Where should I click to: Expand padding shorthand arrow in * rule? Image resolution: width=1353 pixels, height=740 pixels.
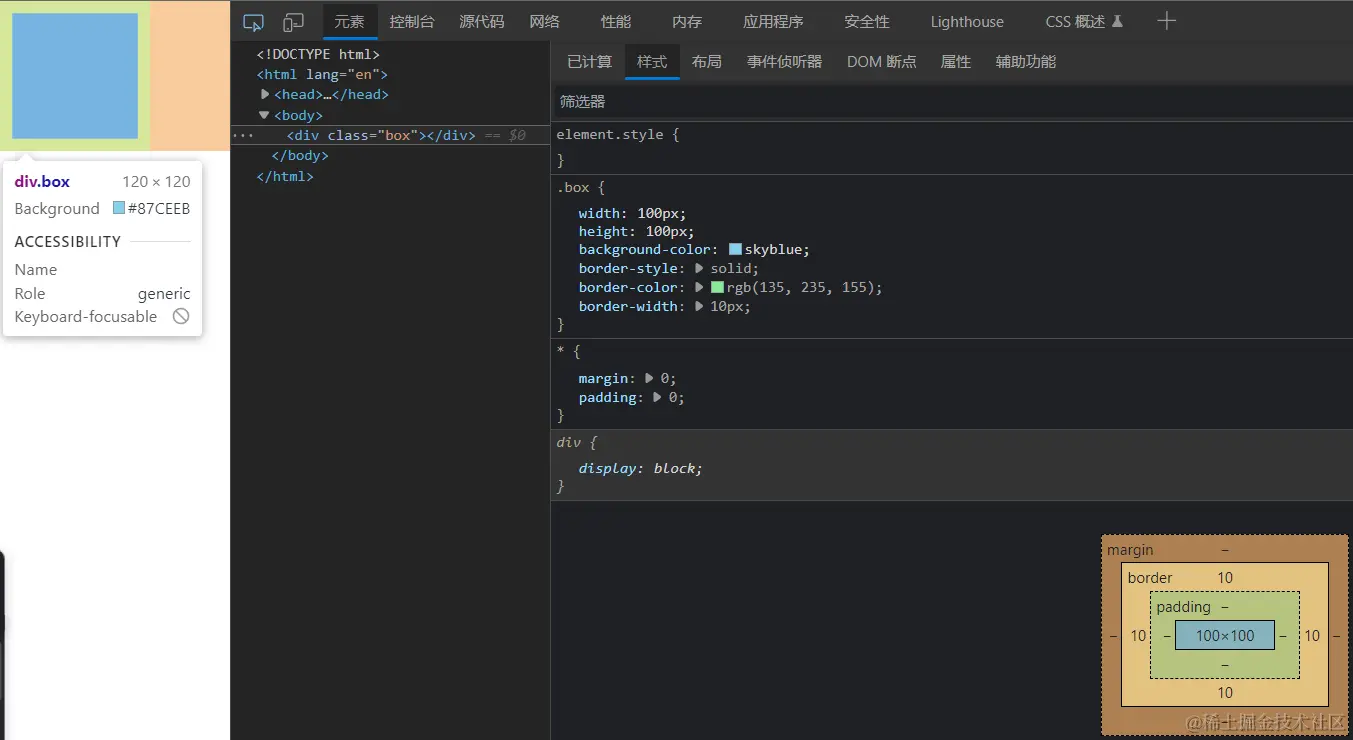(658, 397)
